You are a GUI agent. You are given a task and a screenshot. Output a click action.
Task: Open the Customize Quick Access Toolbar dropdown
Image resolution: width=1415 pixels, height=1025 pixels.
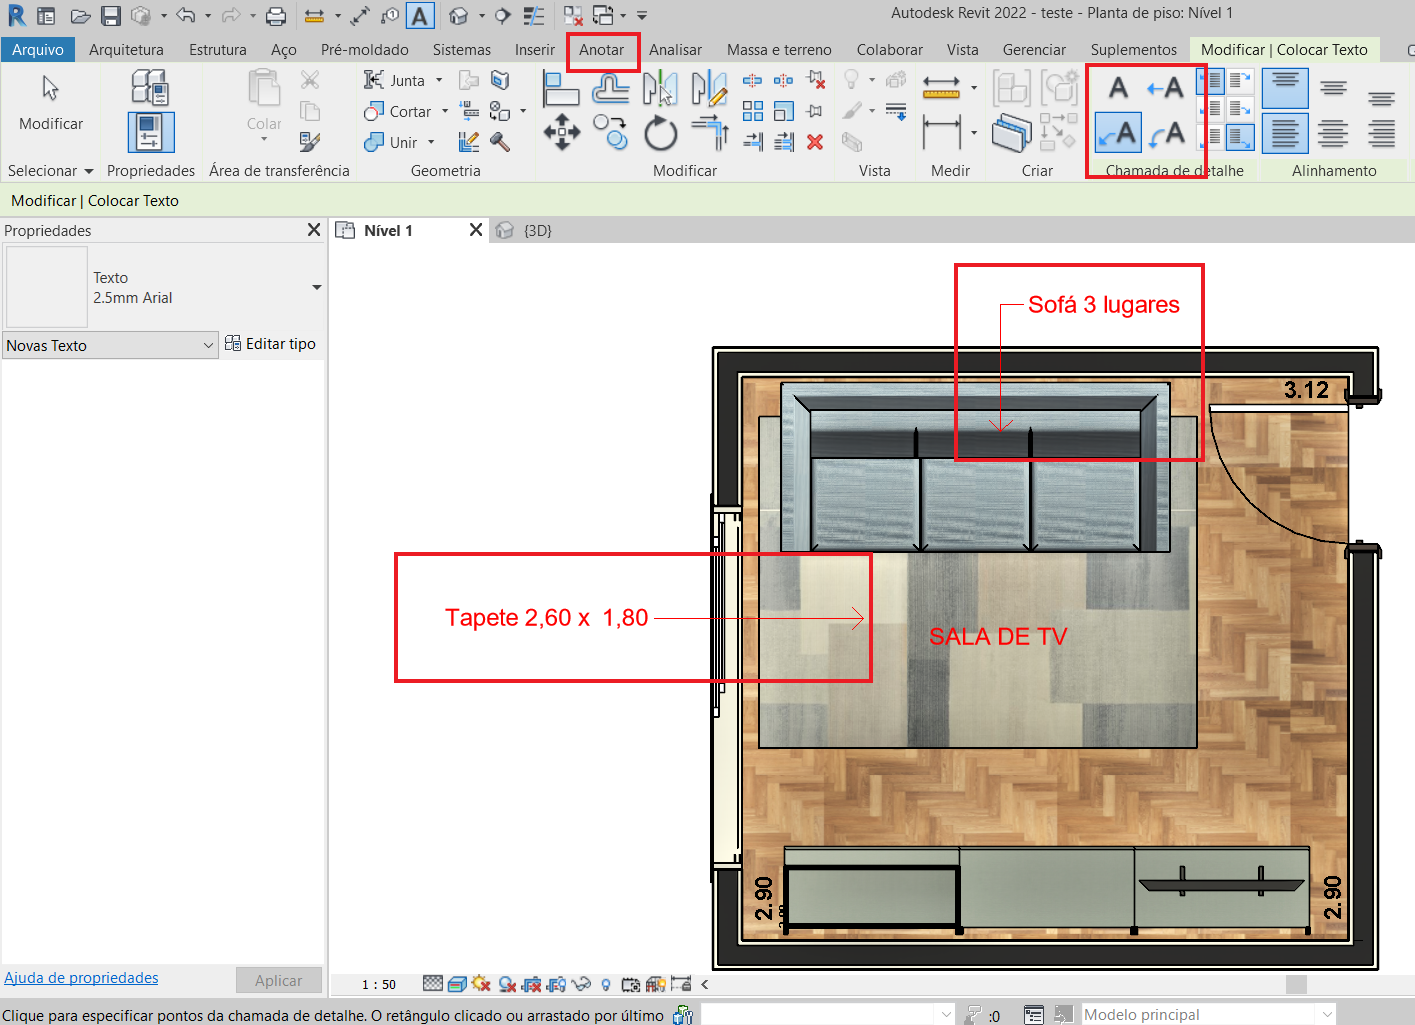642,16
